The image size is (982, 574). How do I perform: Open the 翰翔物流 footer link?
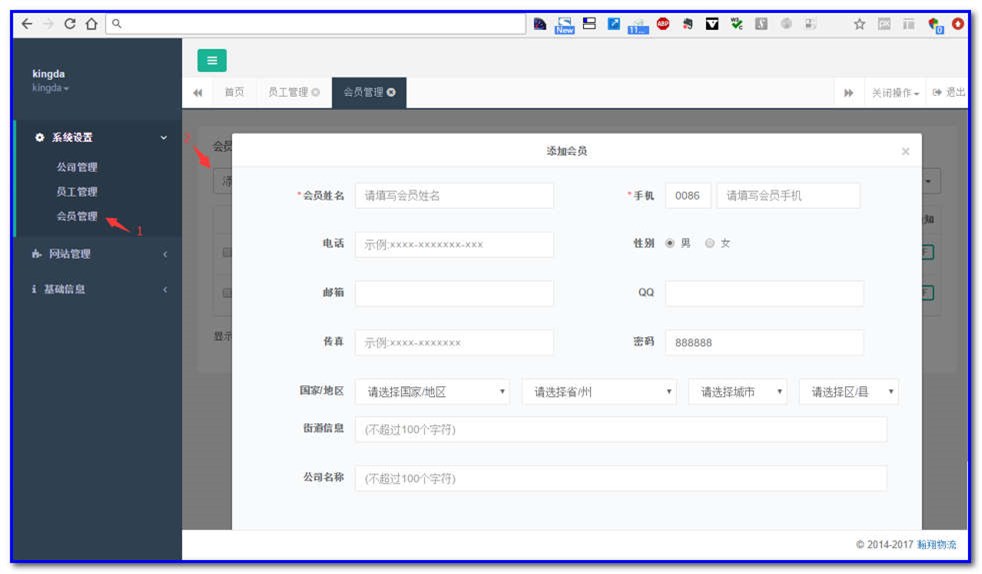pos(936,545)
